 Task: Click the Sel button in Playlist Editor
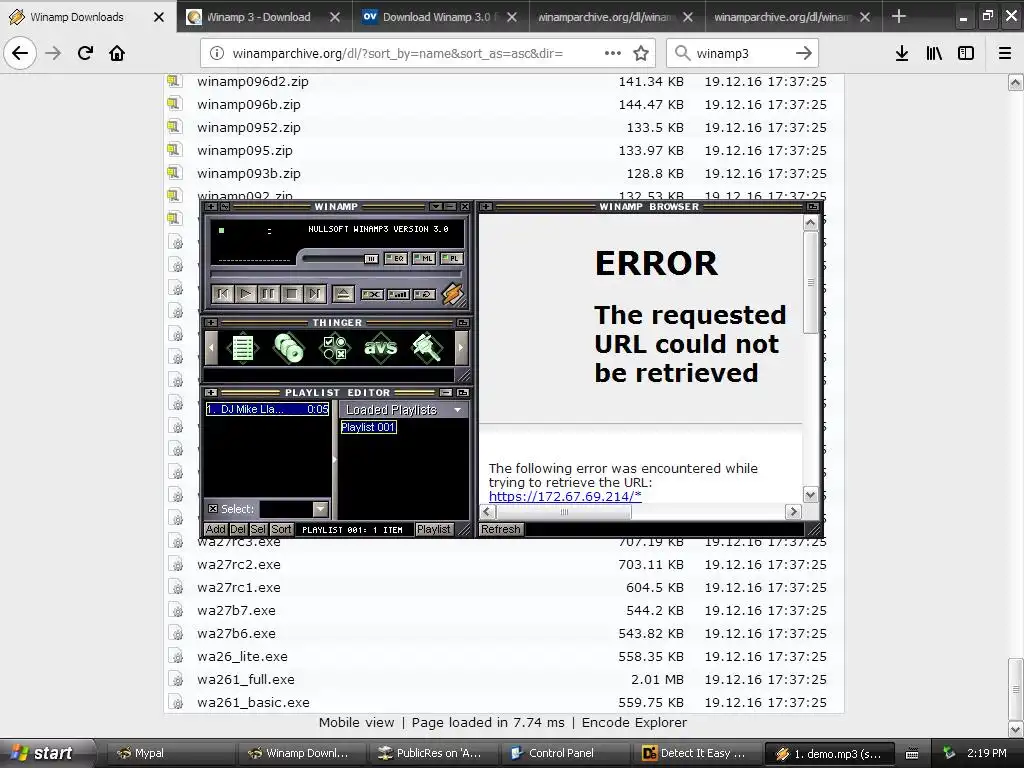coord(259,530)
